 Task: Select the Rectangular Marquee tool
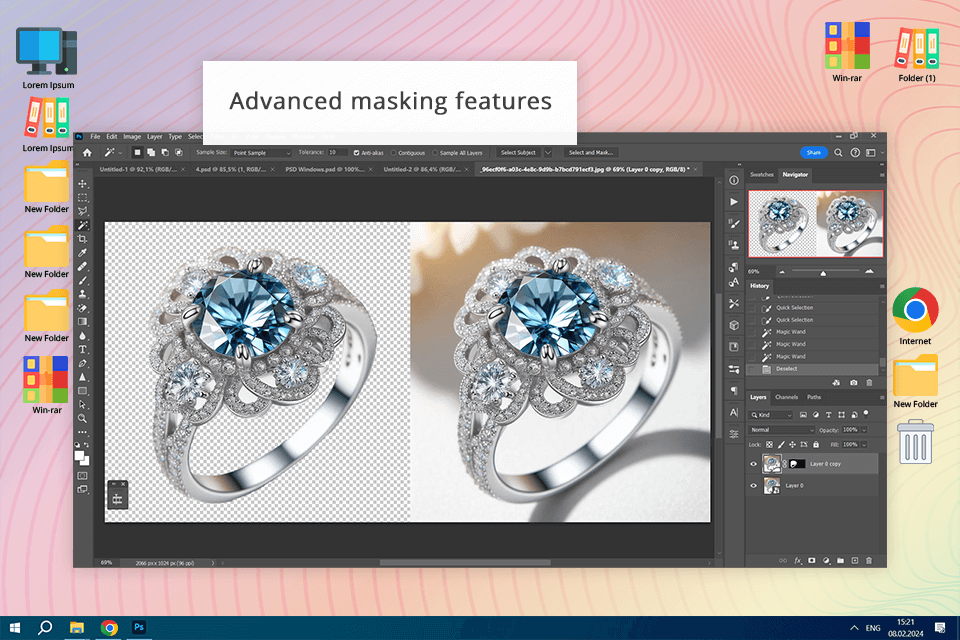(83, 198)
